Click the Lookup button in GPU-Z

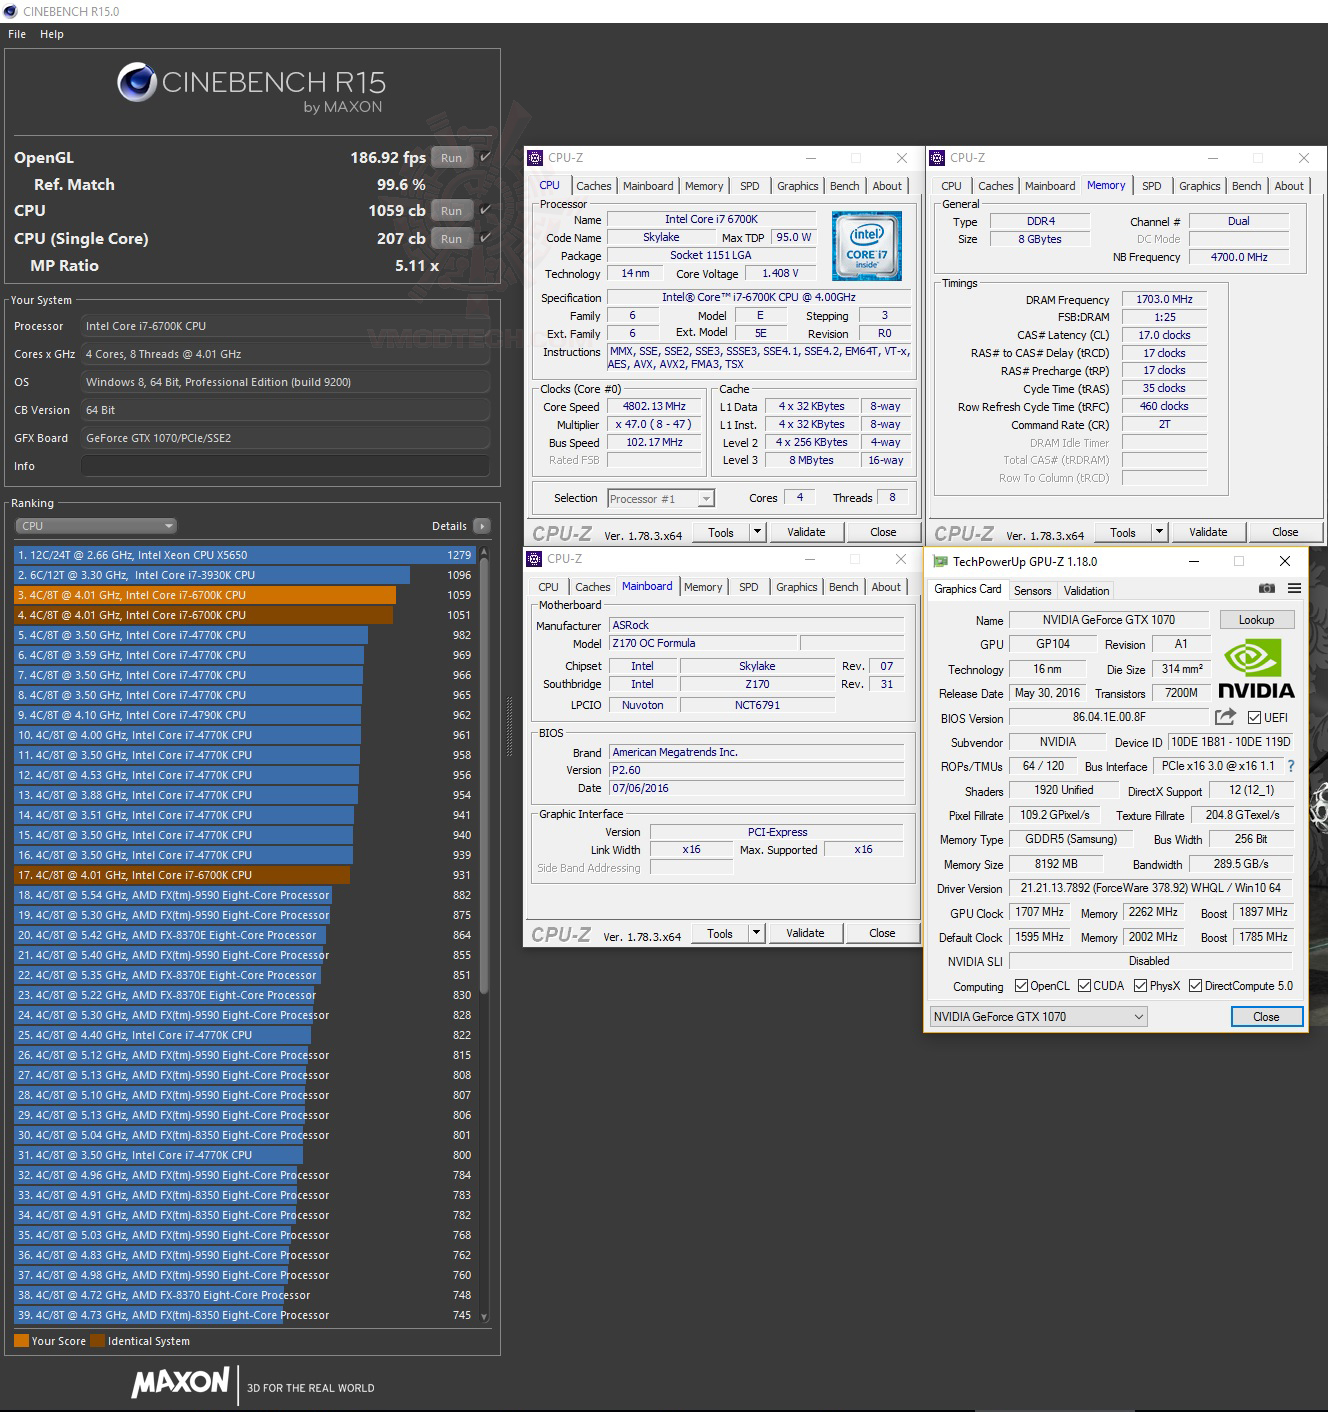point(1256,620)
